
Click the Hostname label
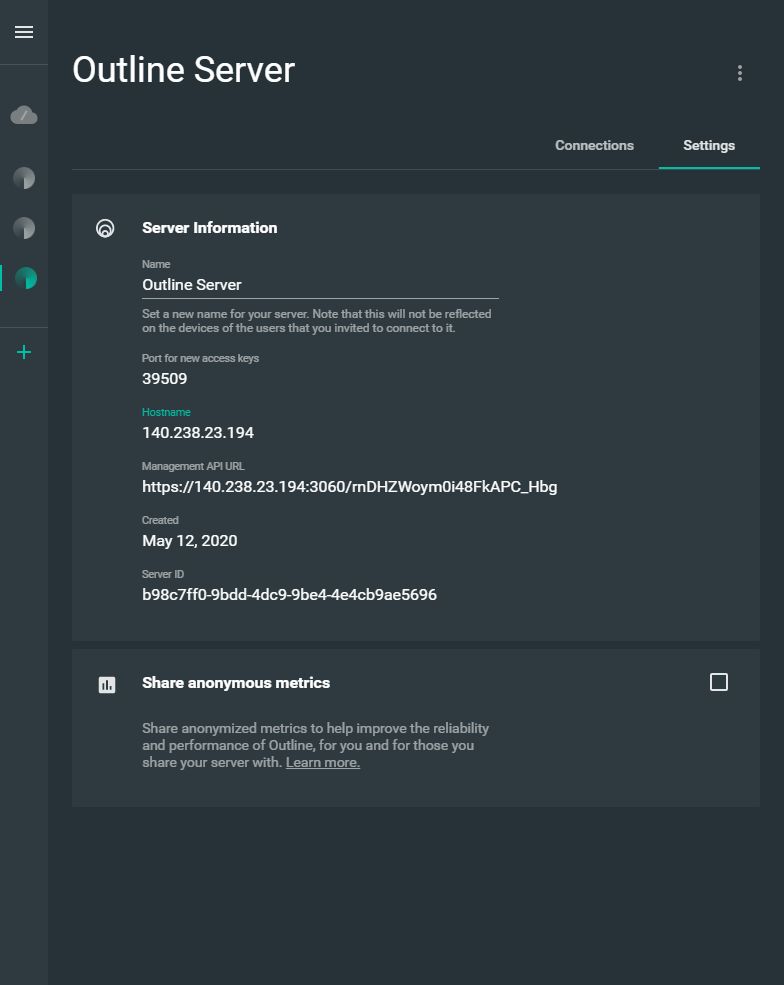[166, 412]
